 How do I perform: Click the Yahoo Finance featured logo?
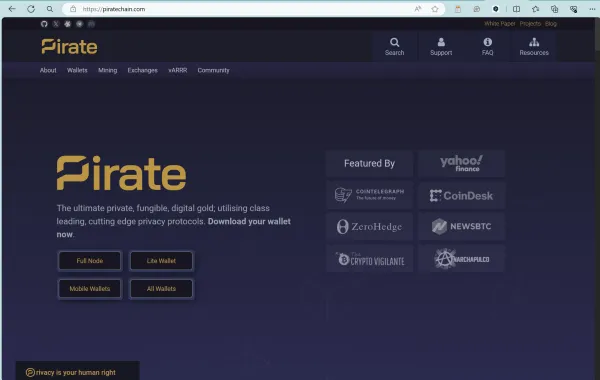pyautogui.click(x=461, y=164)
